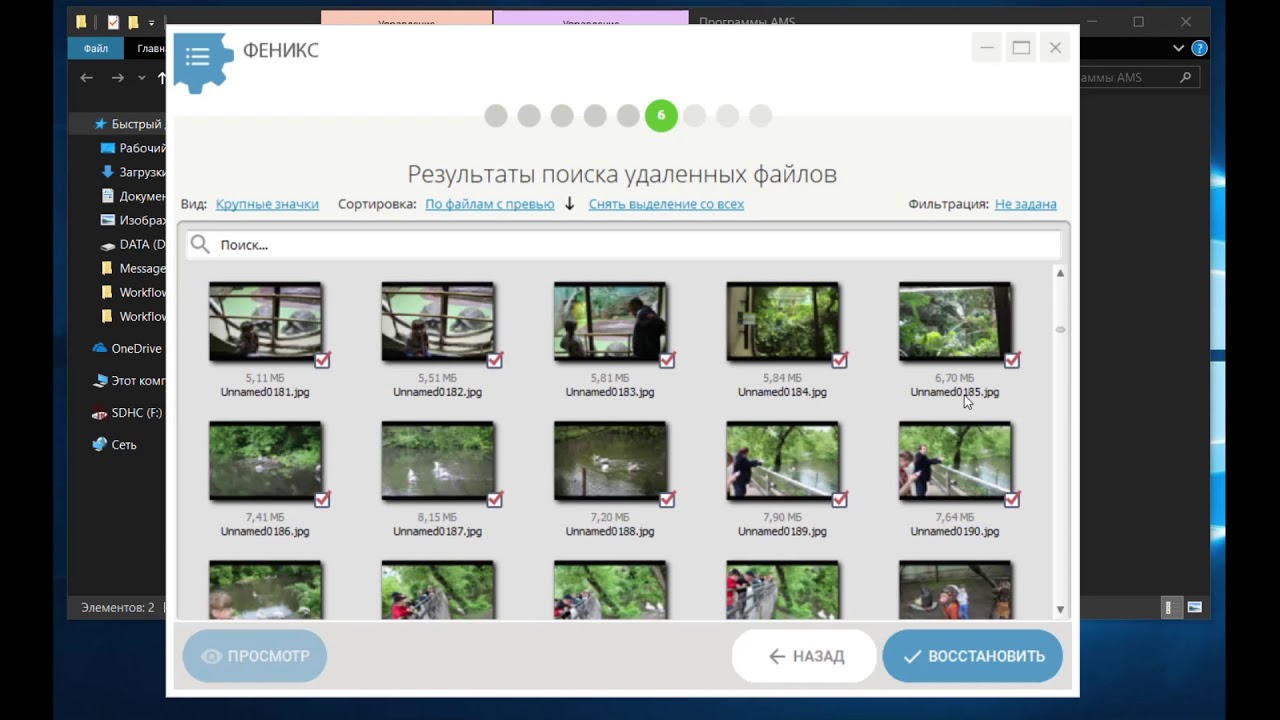
Task: Click the ФЕНИКС gear logo icon
Action: [x=203, y=62]
